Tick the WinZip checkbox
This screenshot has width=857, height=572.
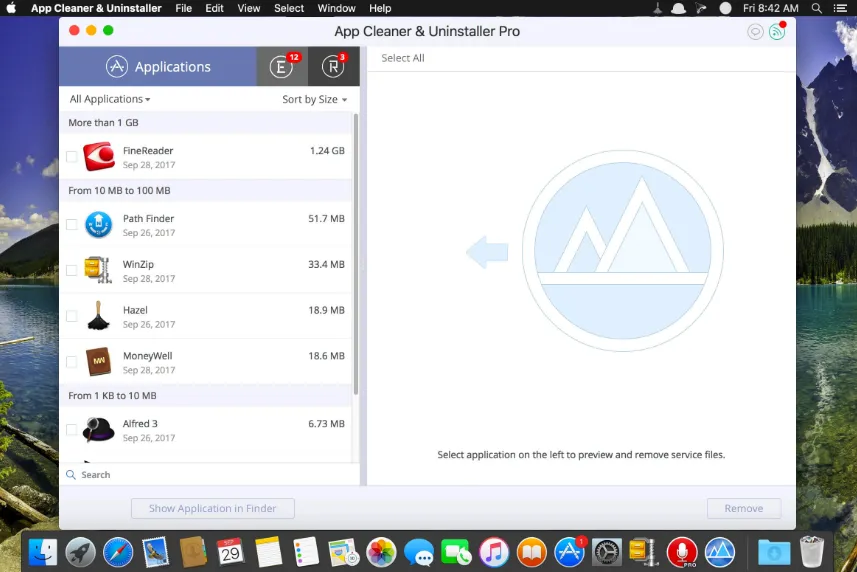pos(72,270)
